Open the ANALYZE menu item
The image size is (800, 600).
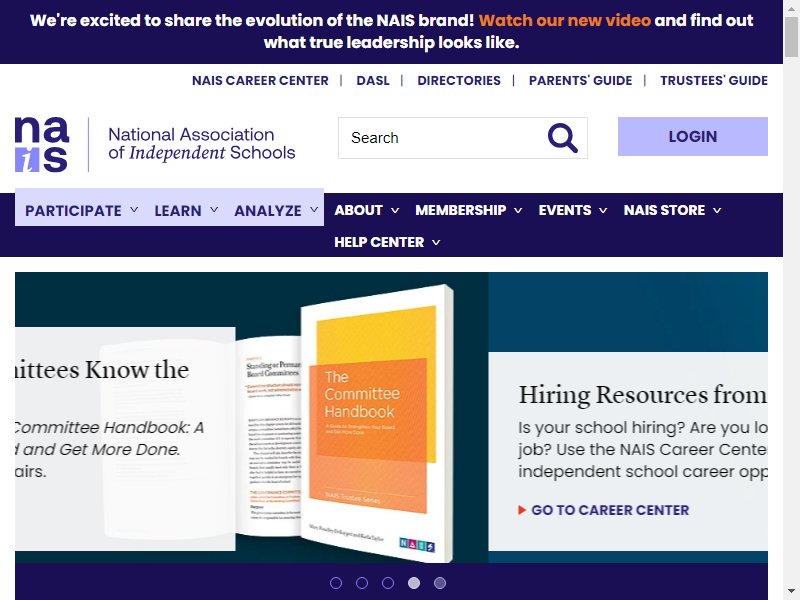(x=268, y=211)
